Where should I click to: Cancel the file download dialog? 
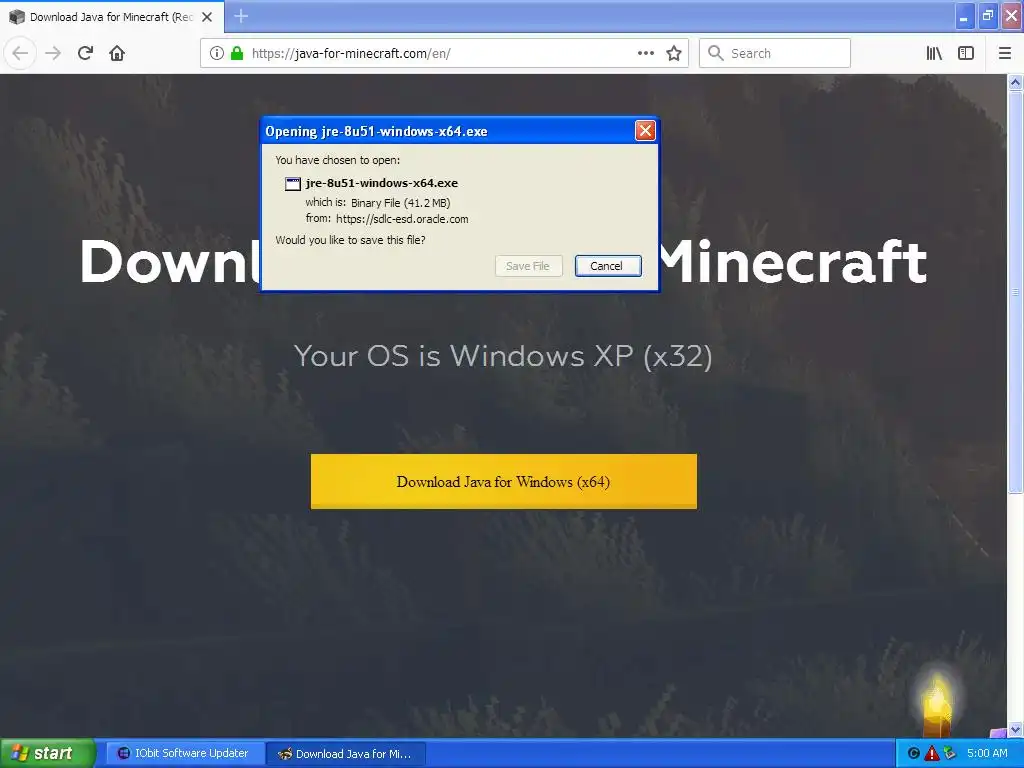[608, 266]
